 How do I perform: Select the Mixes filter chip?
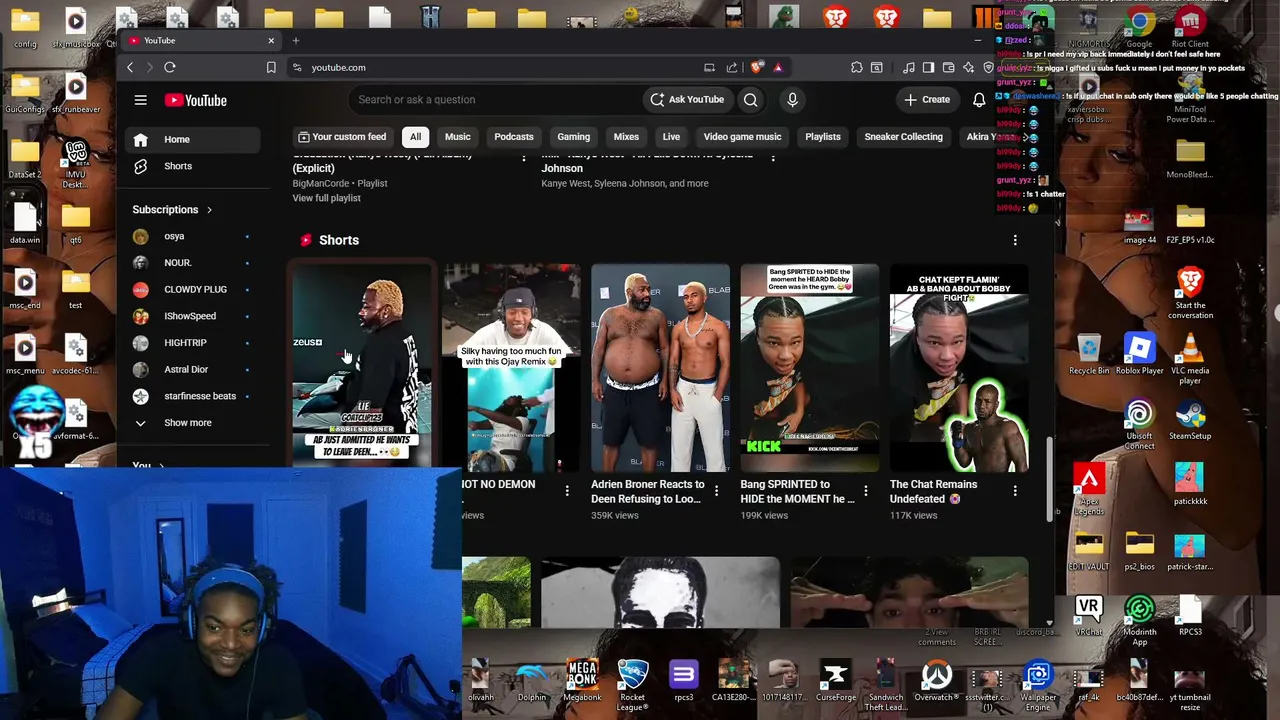[x=626, y=137]
